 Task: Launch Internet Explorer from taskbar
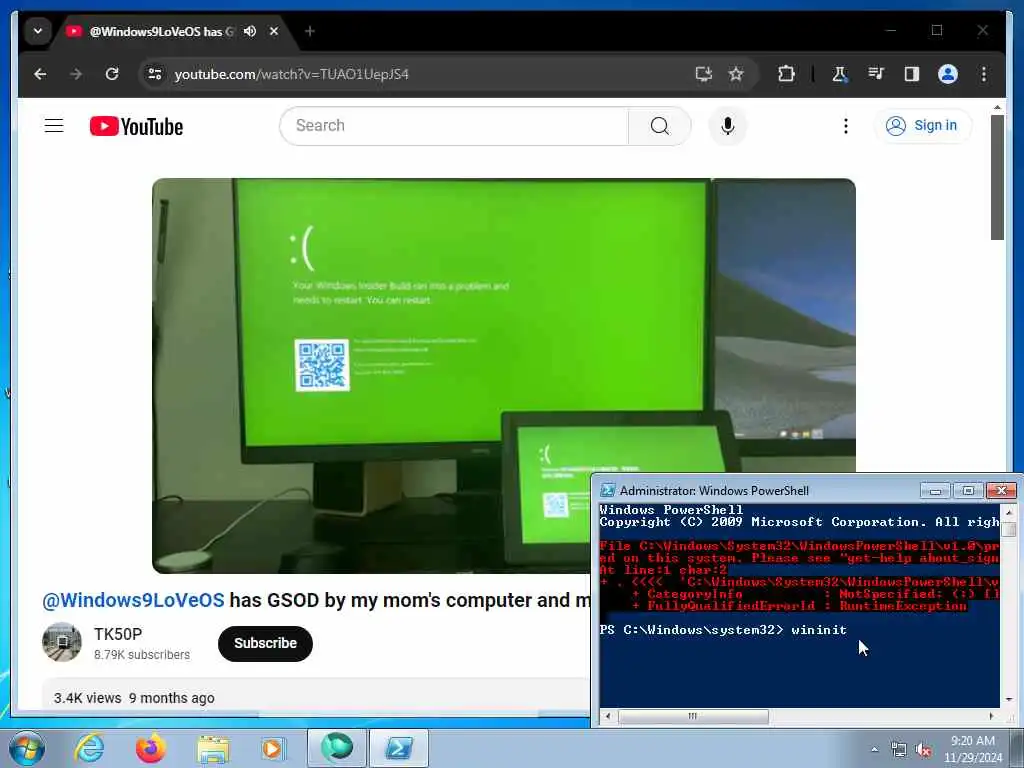pyautogui.click(x=89, y=748)
